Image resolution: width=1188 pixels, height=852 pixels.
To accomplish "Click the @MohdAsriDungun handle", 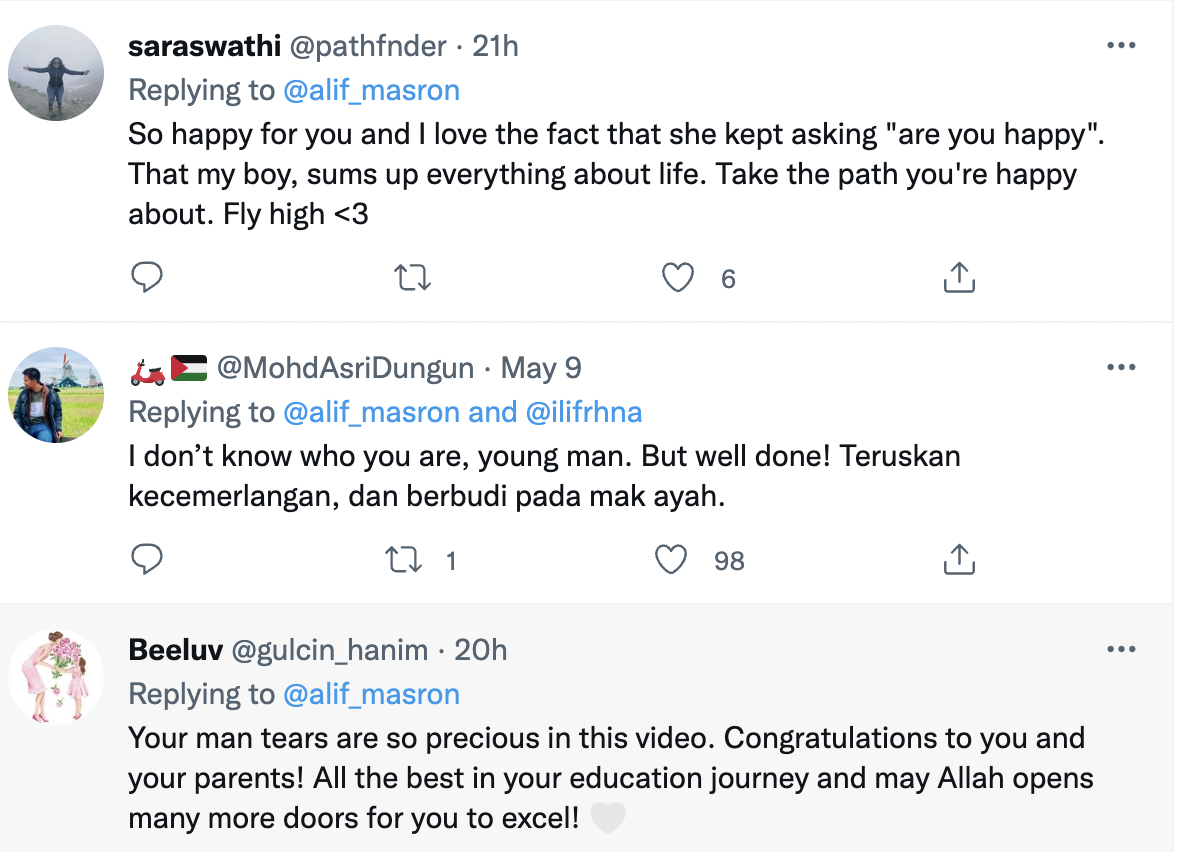I will tap(345, 368).
